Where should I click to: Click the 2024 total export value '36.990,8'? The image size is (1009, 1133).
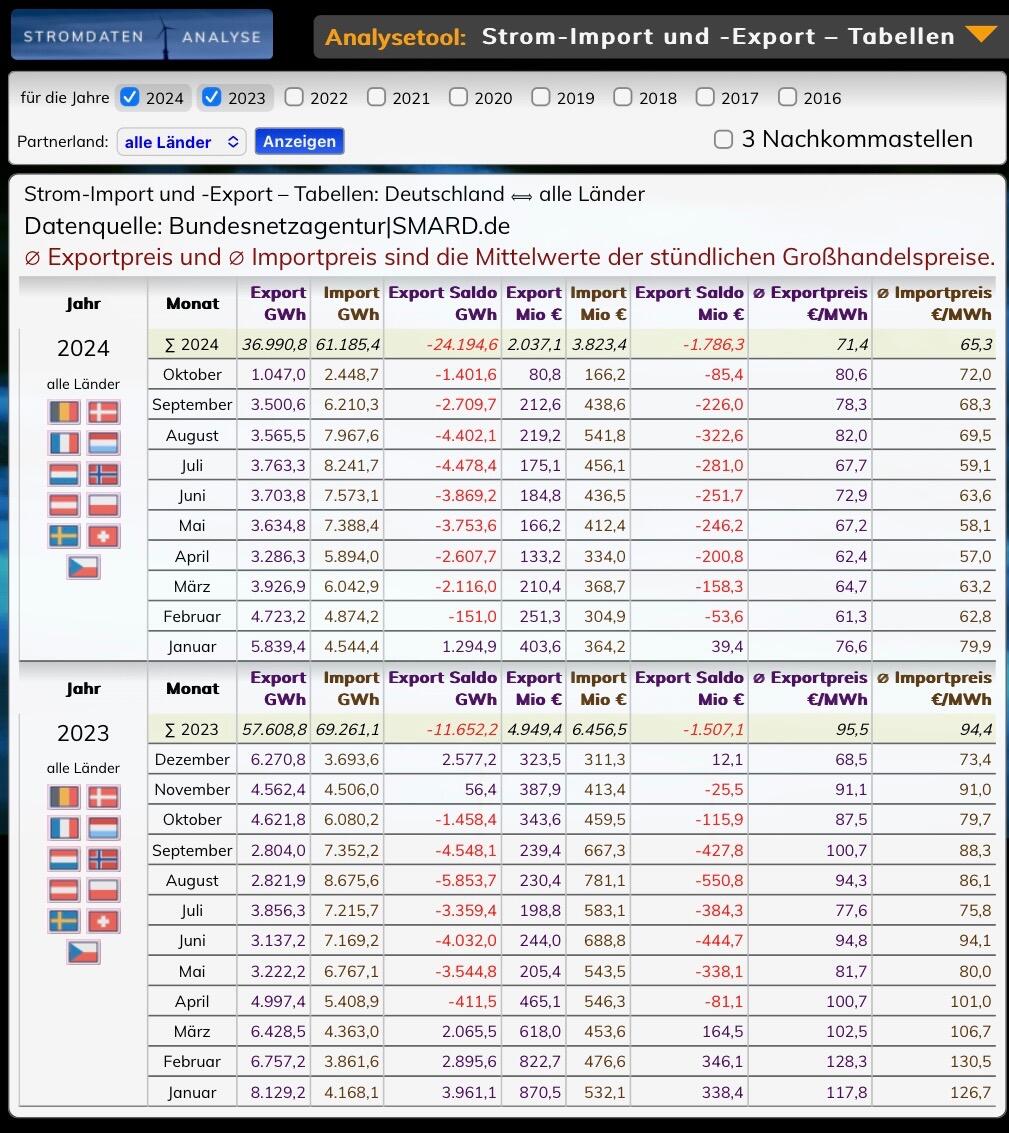(x=274, y=345)
